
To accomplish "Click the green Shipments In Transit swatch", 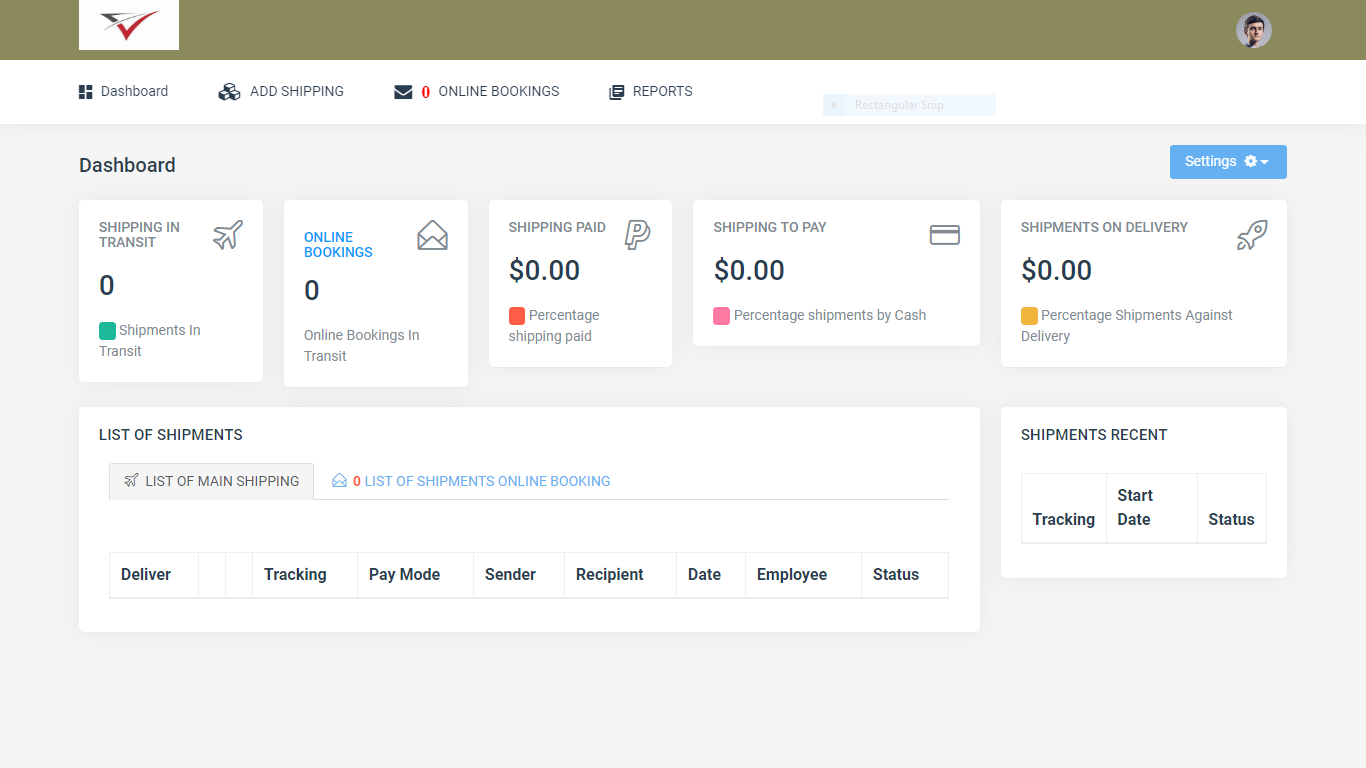I will pyautogui.click(x=107, y=331).
